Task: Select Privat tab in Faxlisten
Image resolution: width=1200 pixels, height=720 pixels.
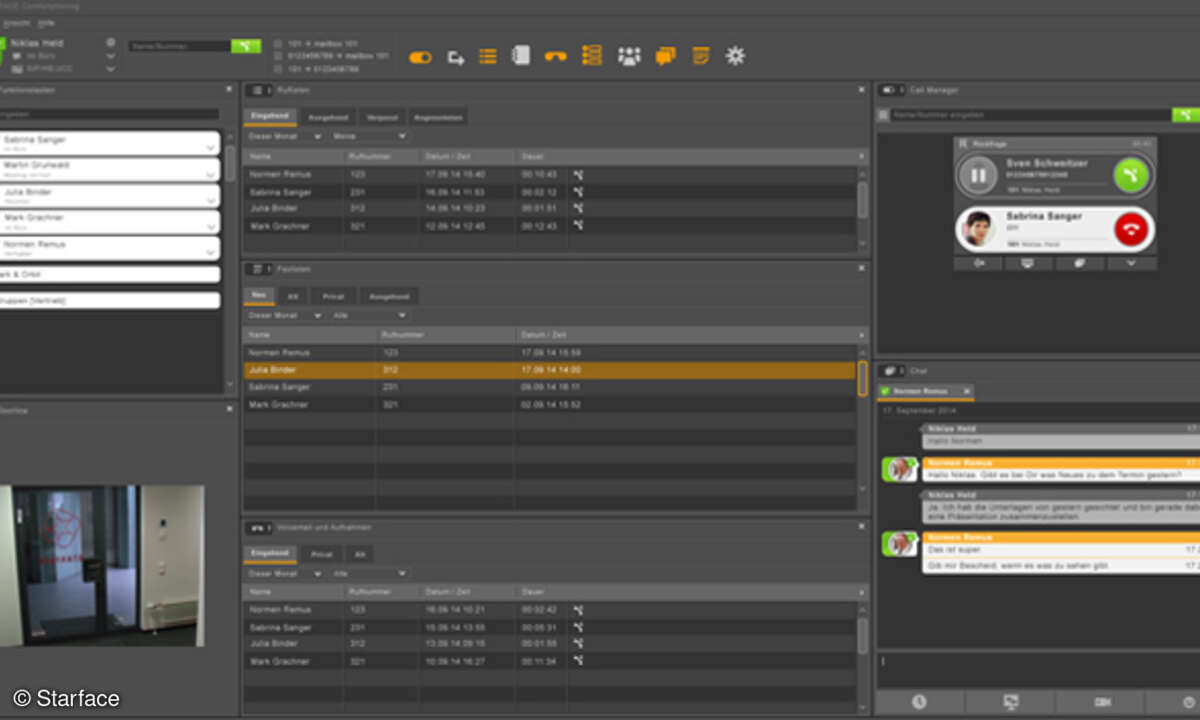Action: coord(333,296)
